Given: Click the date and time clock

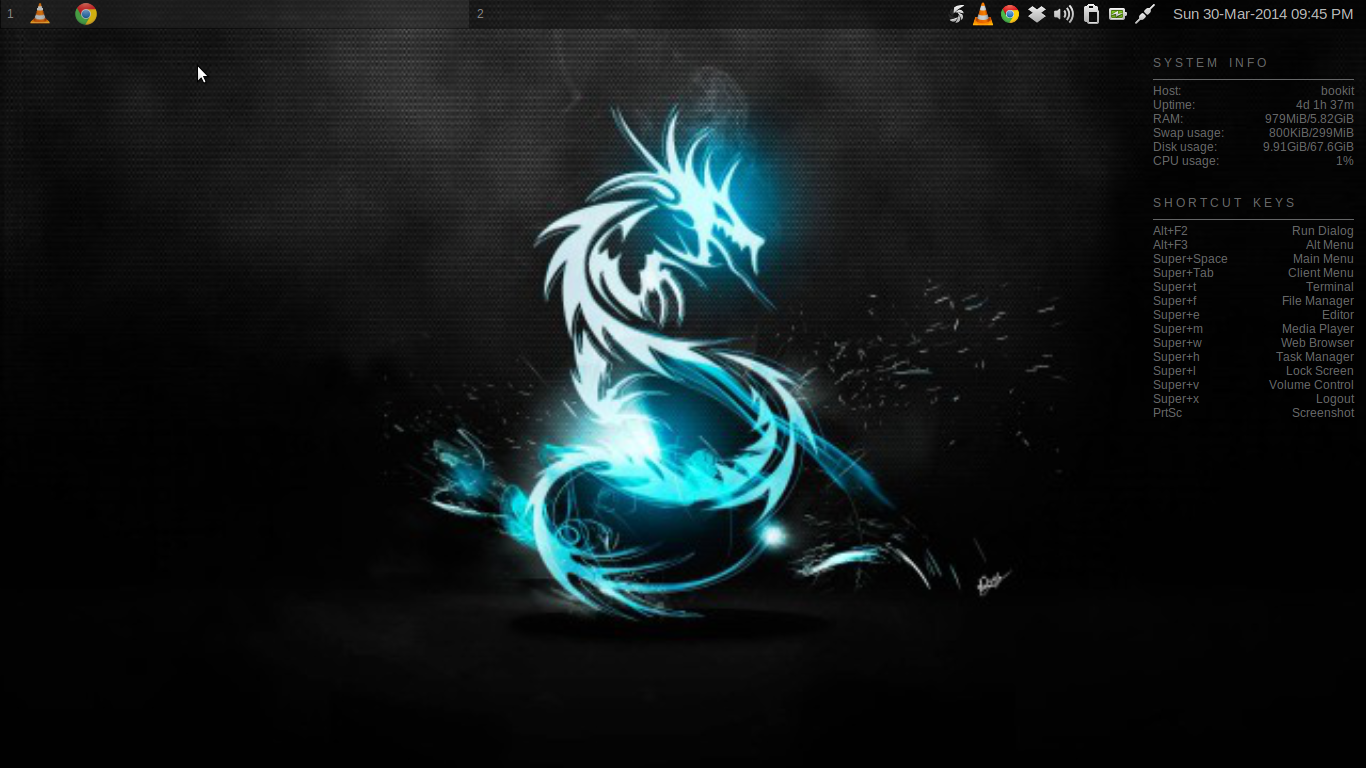Looking at the screenshot, I should (x=1262, y=14).
